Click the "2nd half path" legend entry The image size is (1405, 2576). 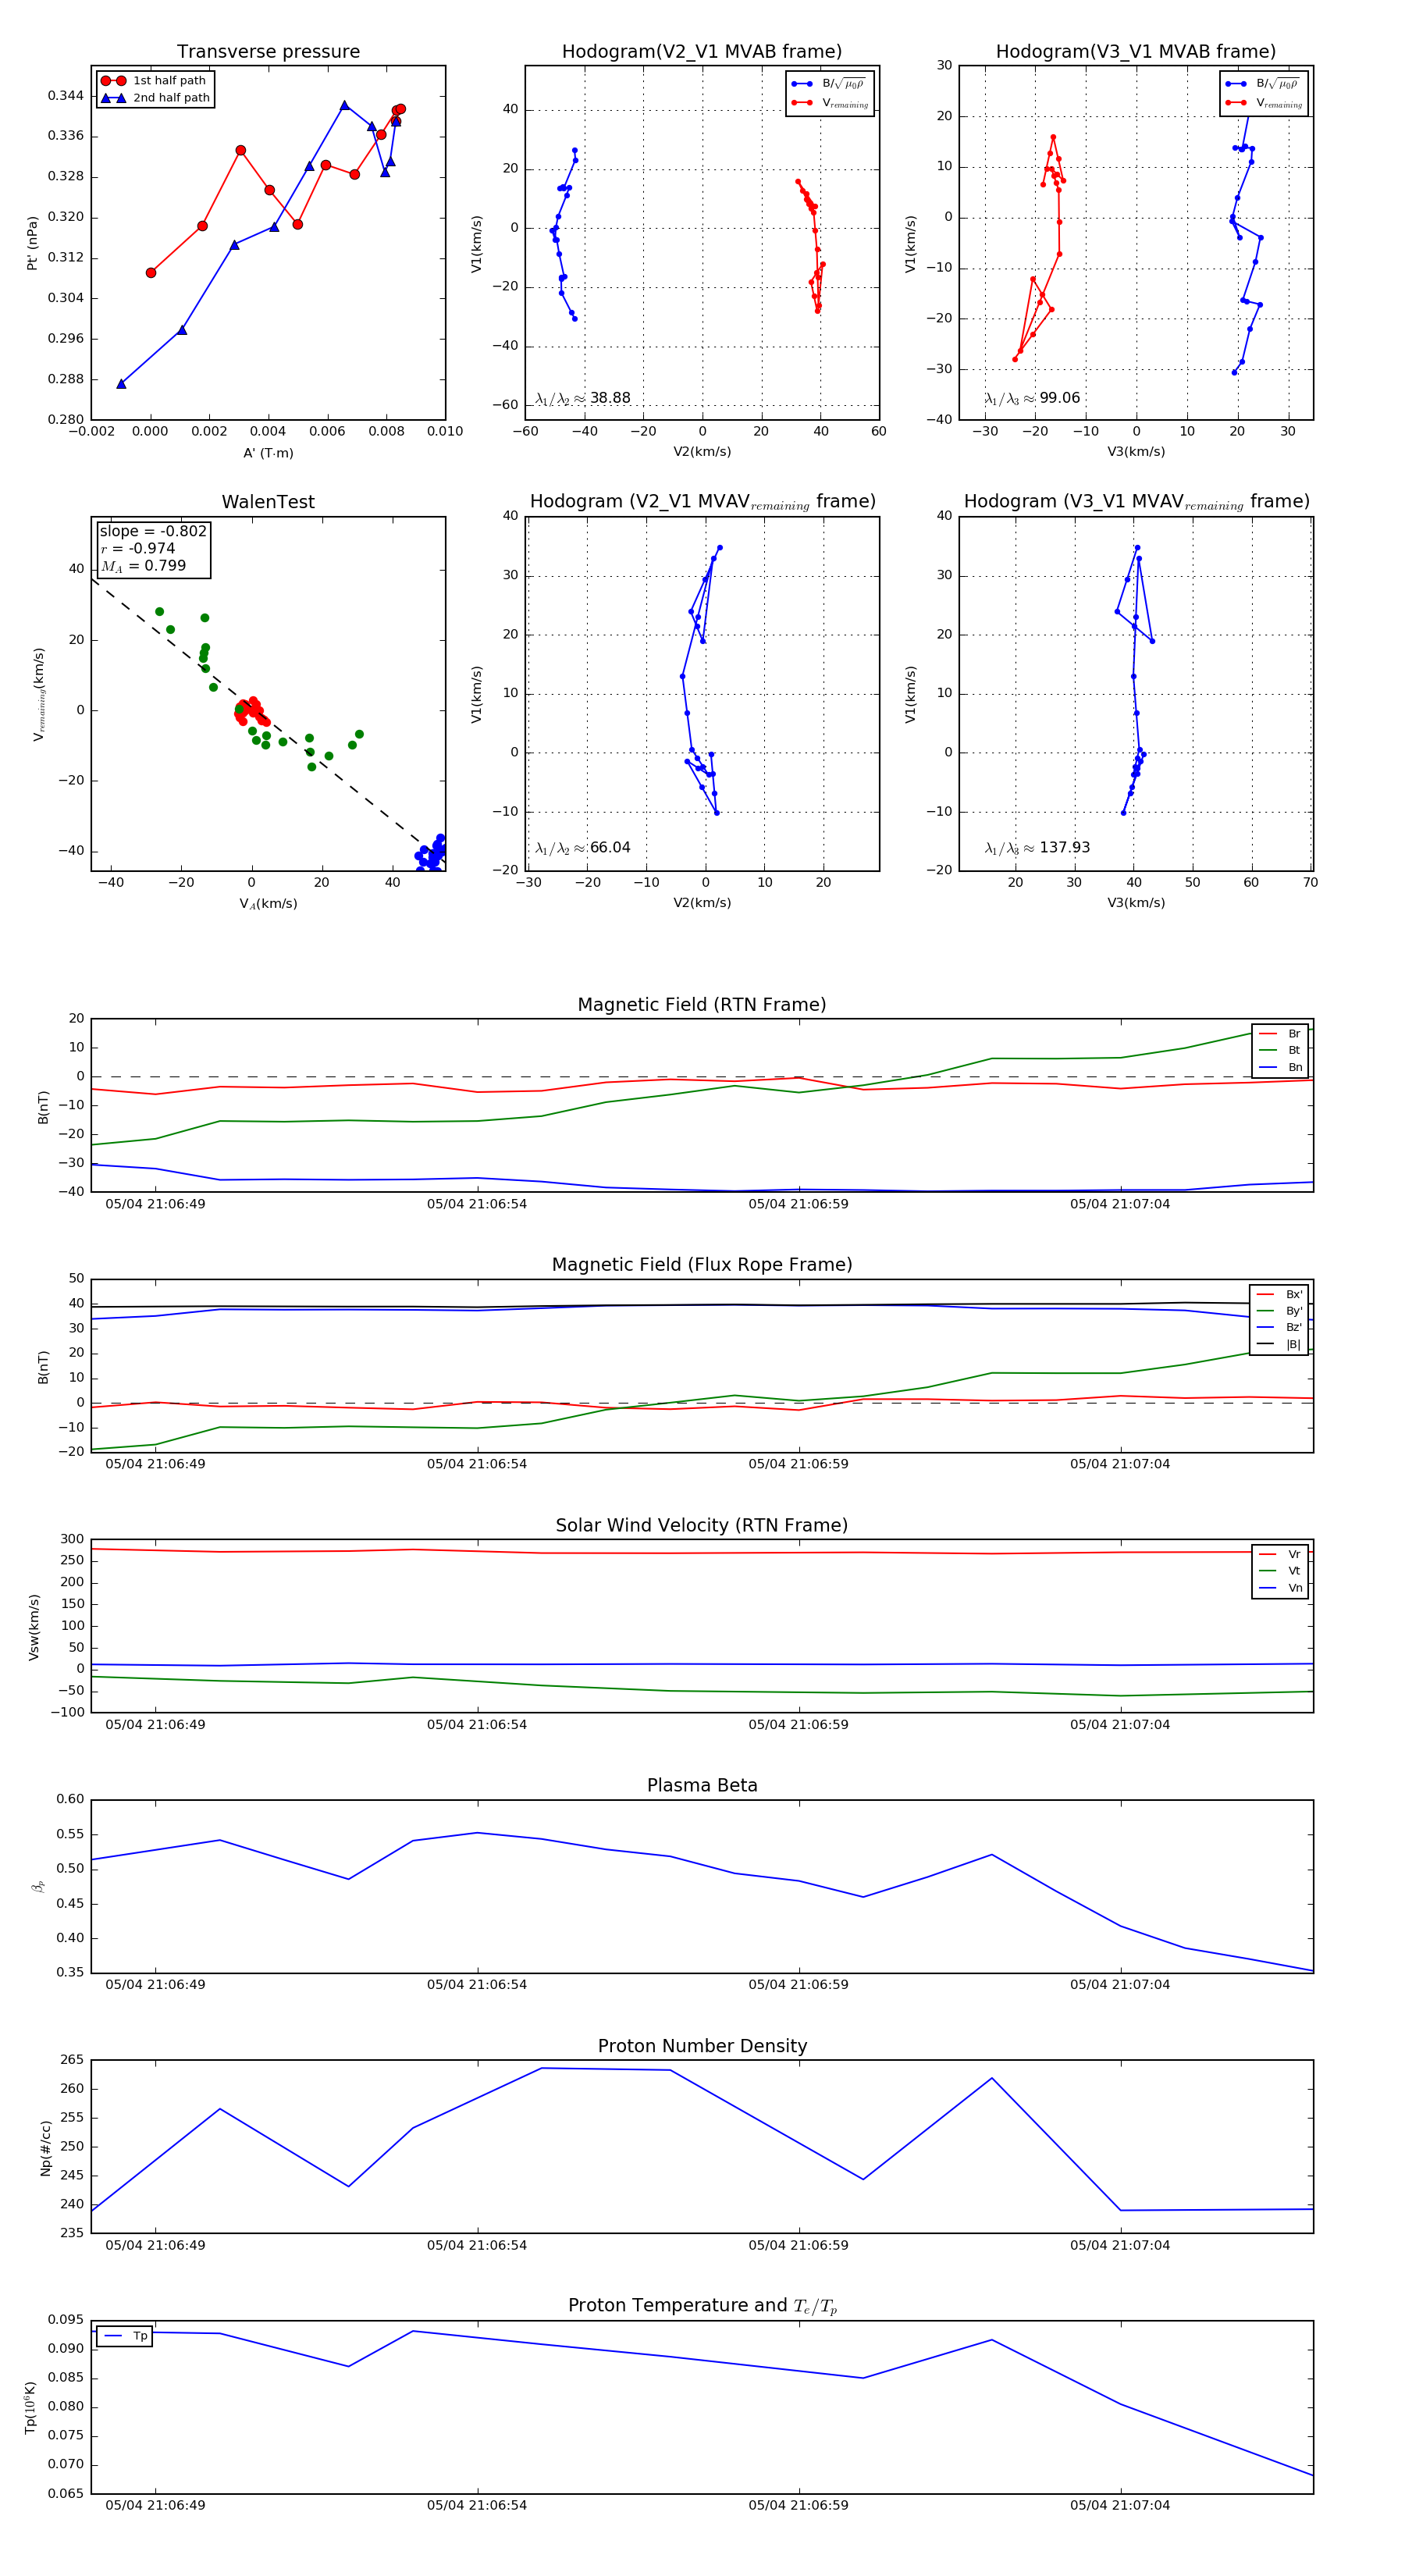tap(156, 98)
